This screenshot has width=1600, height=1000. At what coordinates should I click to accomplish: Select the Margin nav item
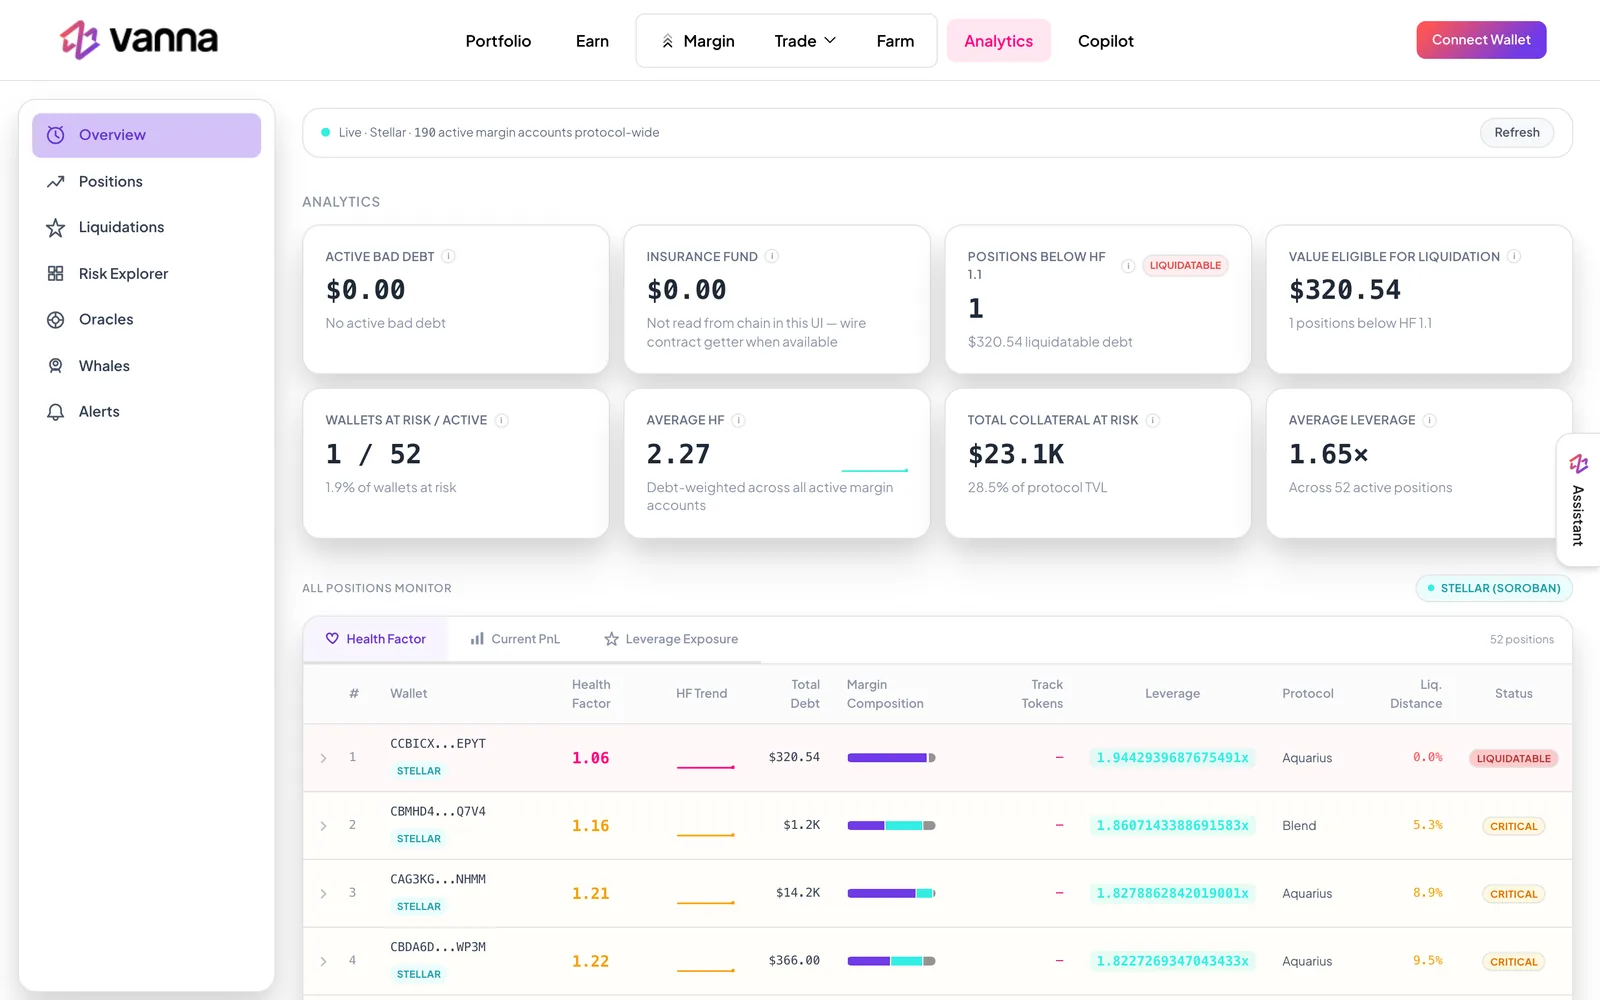click(698, 41)
